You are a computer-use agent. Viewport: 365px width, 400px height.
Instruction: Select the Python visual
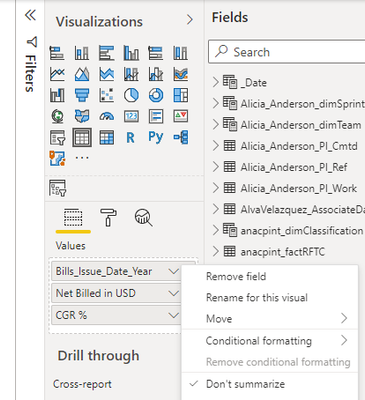pyautogui.click(x=156, y=137)
